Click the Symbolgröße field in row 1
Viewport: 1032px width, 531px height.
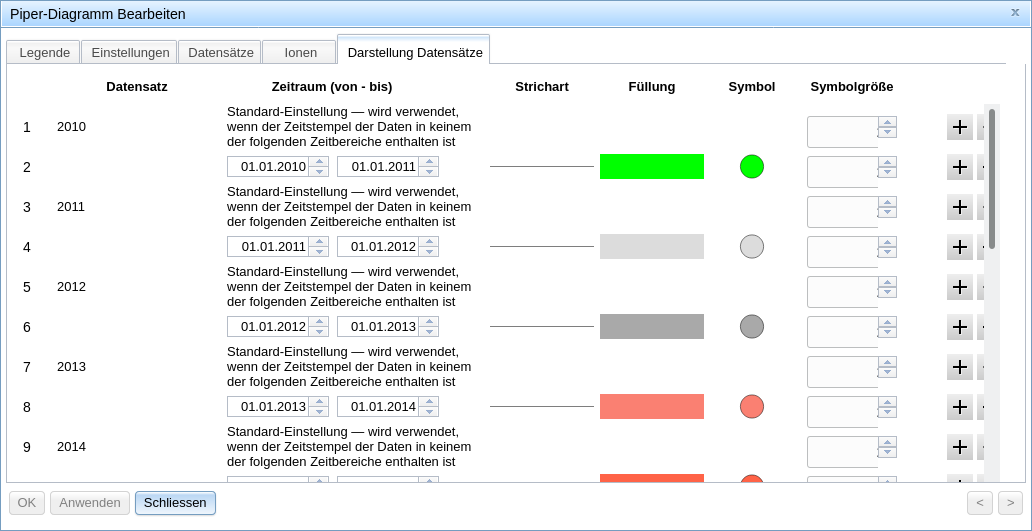click(x=843, y=132)
